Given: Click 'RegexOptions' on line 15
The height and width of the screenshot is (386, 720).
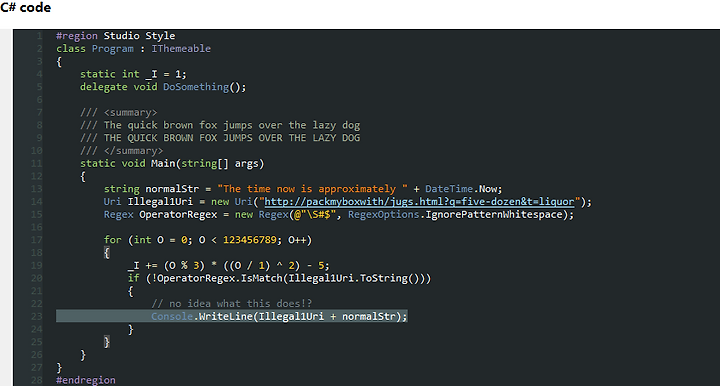Looking at the screenshot, I should (383, 215).
